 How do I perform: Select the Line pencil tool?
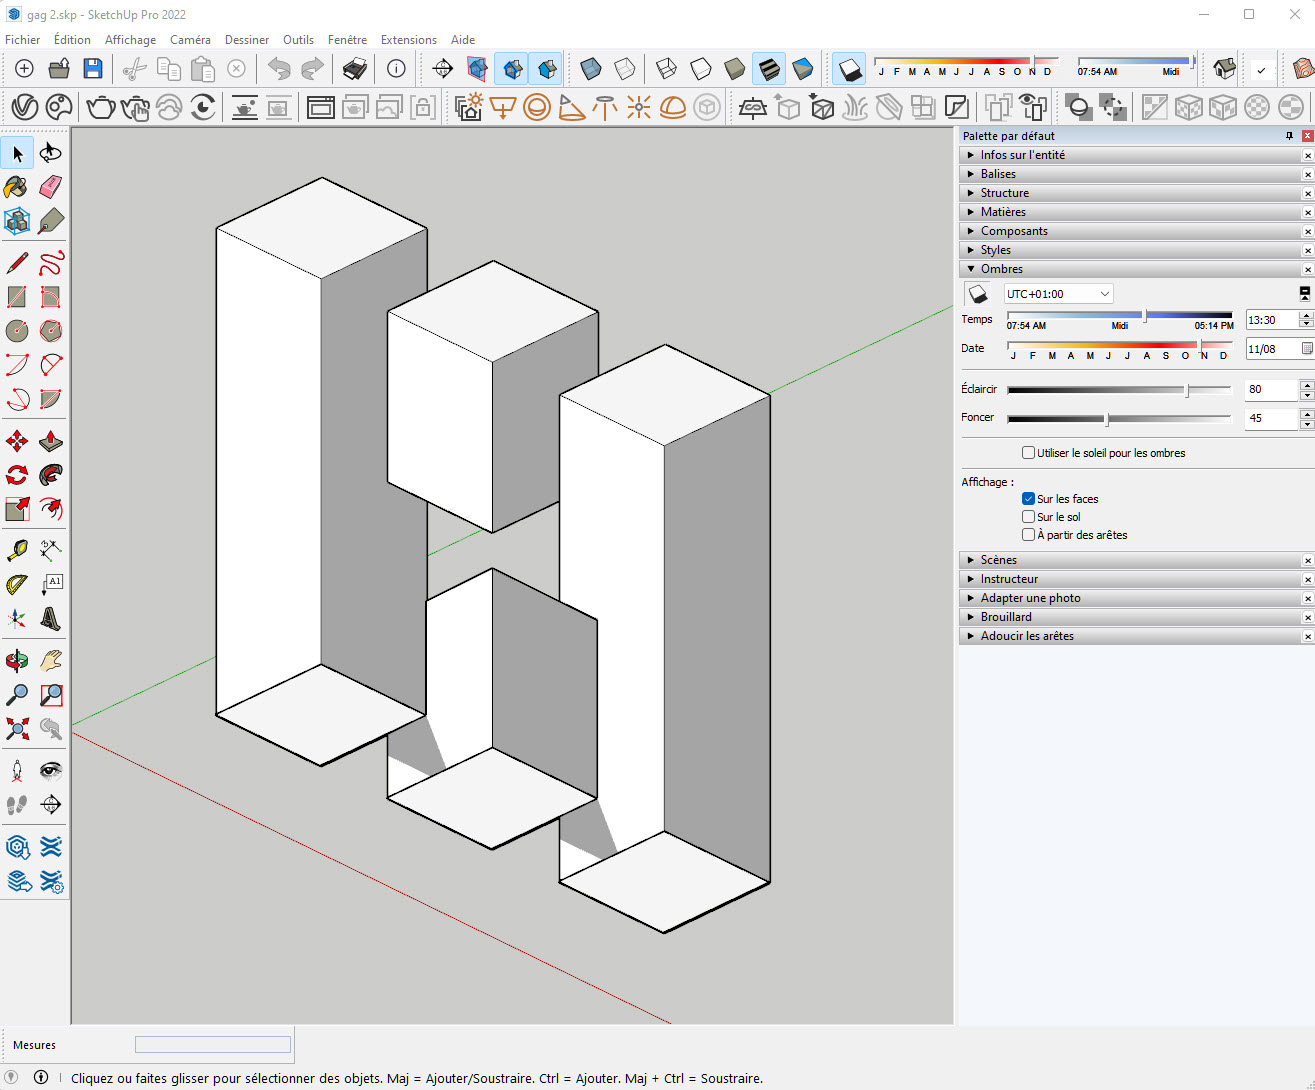tap(17, 263)
